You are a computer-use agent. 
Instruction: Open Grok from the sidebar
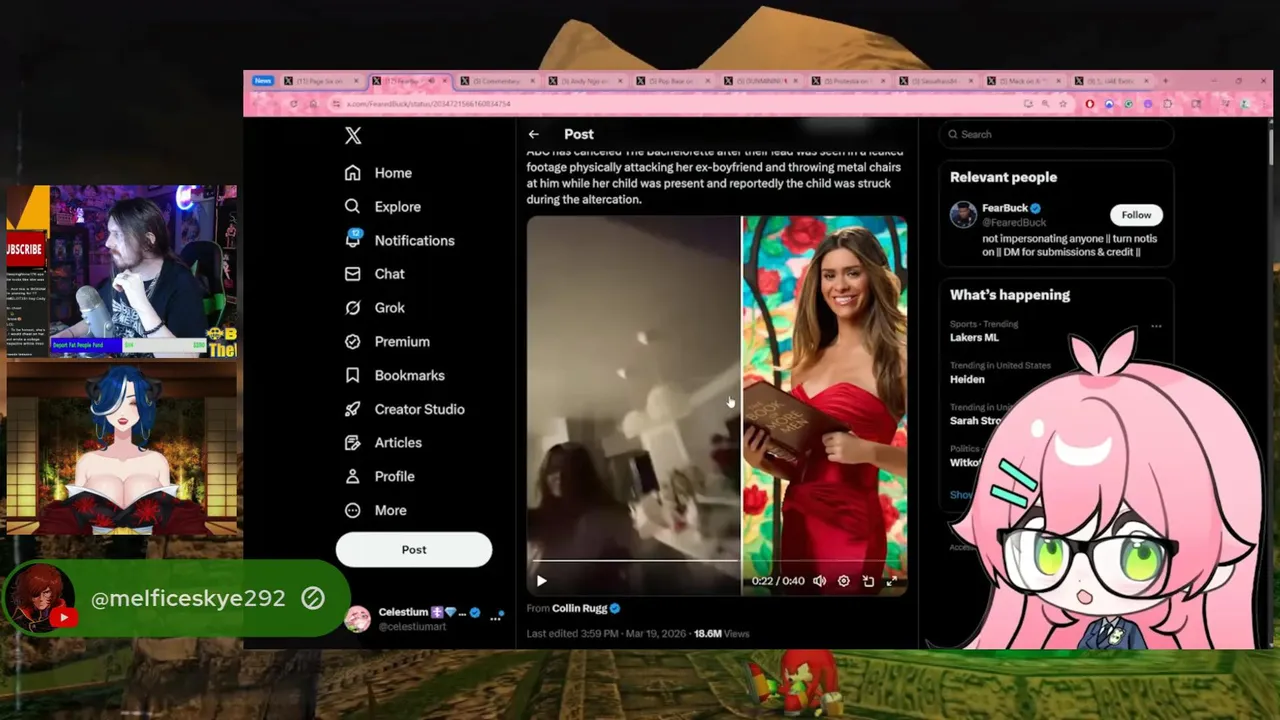[x=374, y=308]
